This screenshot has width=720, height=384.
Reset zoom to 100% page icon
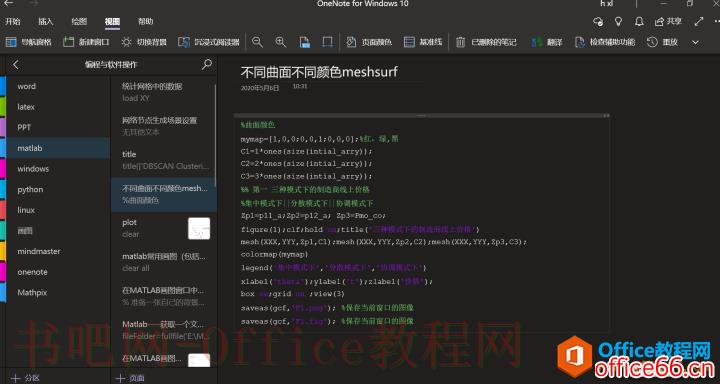[x=304, y=42]
